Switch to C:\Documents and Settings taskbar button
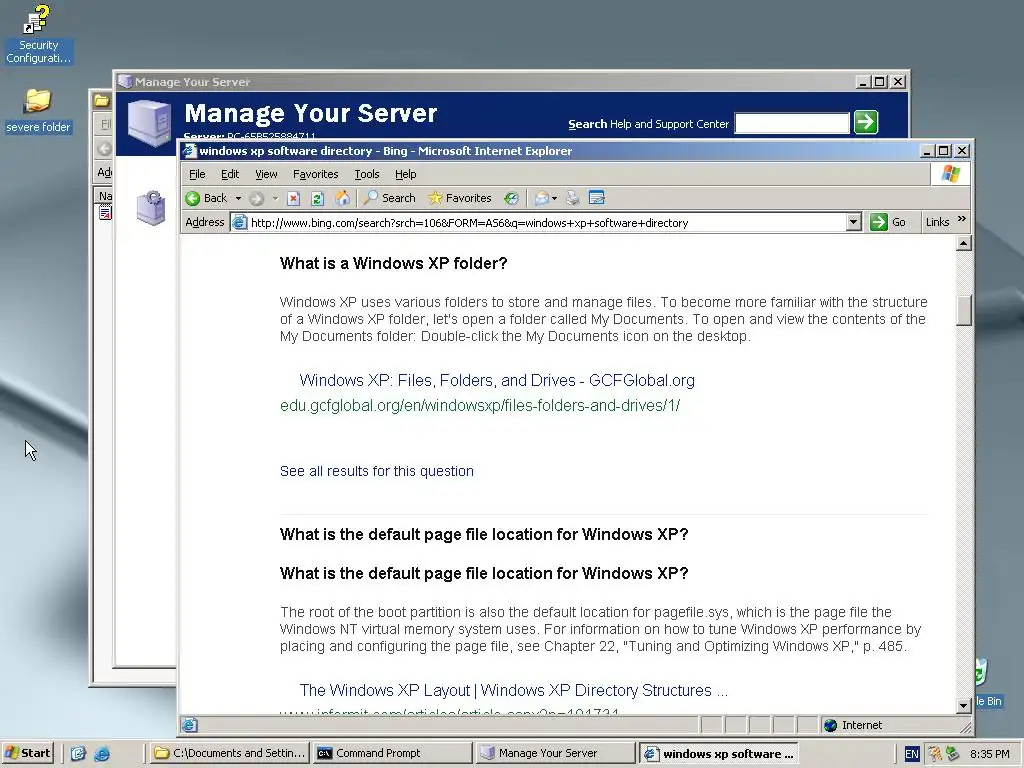1024x768 pixels. pyautogui.click(x=229, y=753)
